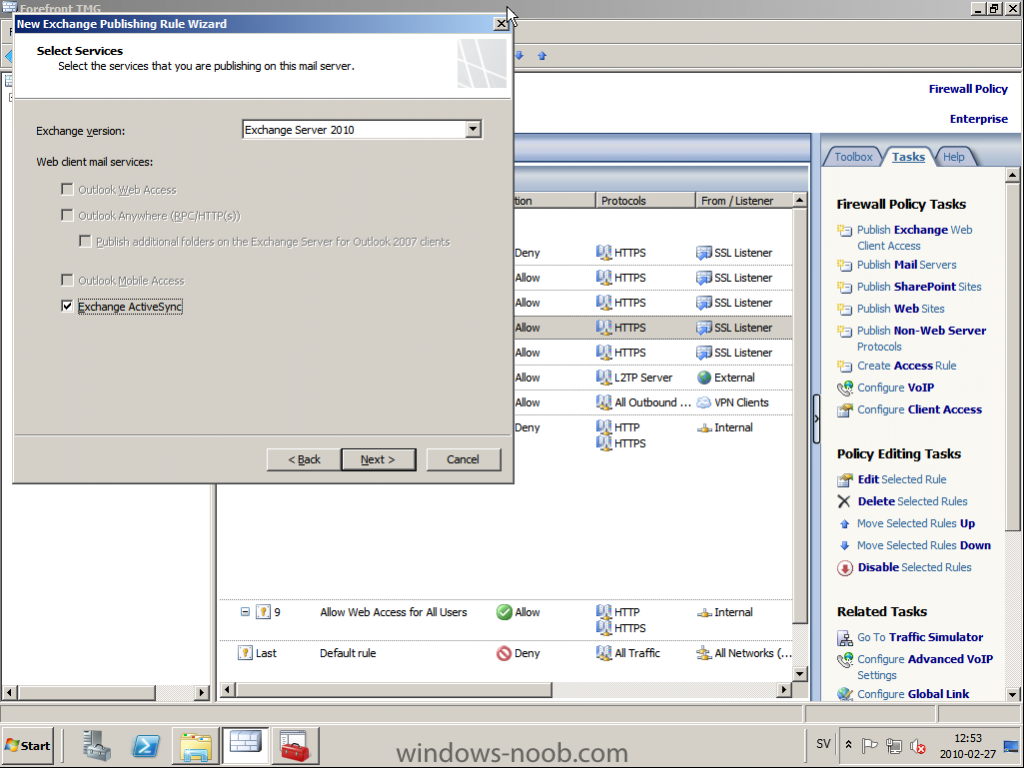Switch to Forefront TMG firewall taskbar icon
The width and height of the screenshot is (1024, 768).
pos(245,745)
